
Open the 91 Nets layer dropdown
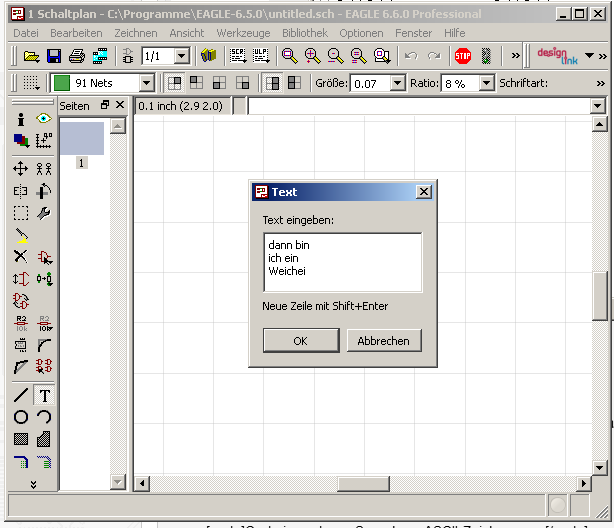pos(146,83)
